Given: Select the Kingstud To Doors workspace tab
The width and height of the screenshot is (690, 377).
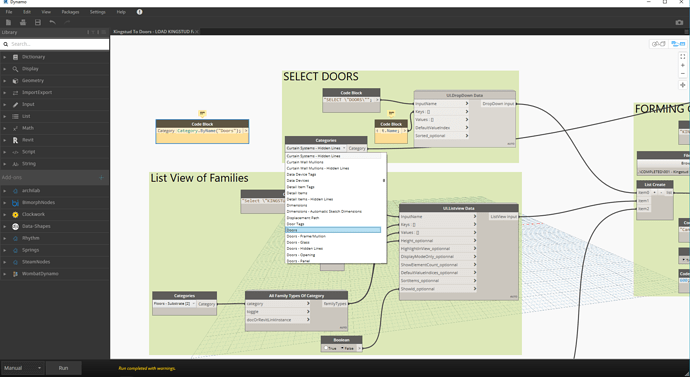Looking at the screenshot, I should [153, 32].
